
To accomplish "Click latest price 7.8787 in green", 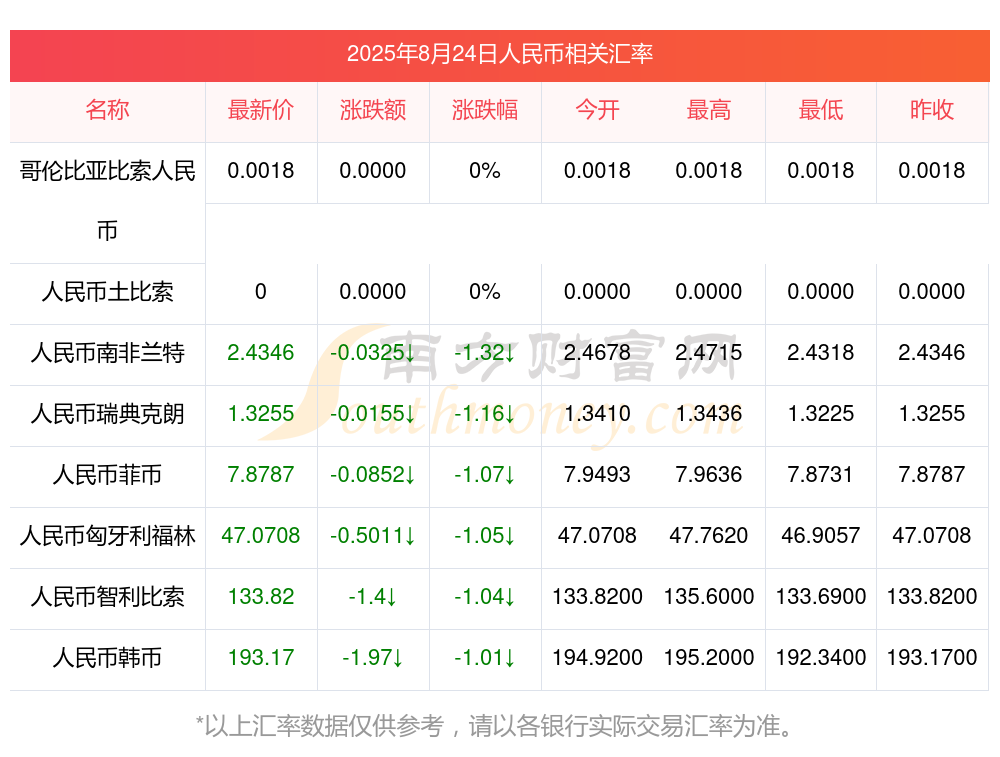I will tap(261, 475).
